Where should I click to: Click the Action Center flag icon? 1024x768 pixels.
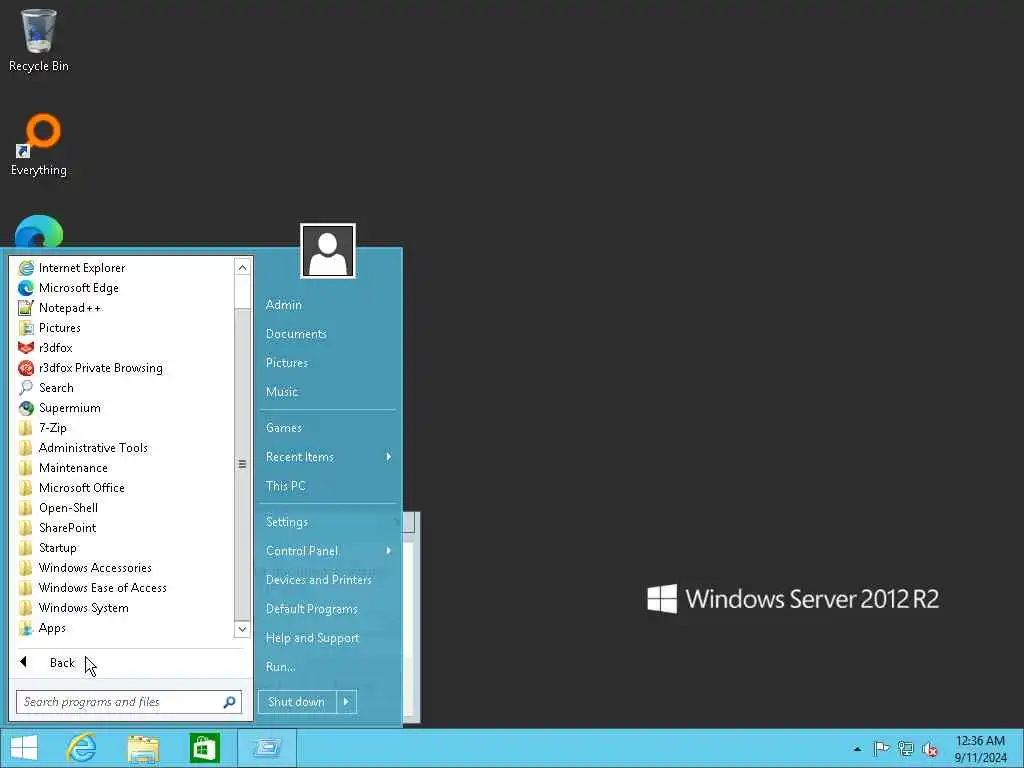point(880,749)
